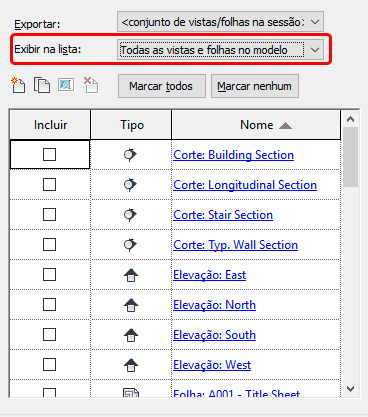Check Incluir box for Corte: Building Section
This screenshot has width=368, height=417.
click(49, 155)
